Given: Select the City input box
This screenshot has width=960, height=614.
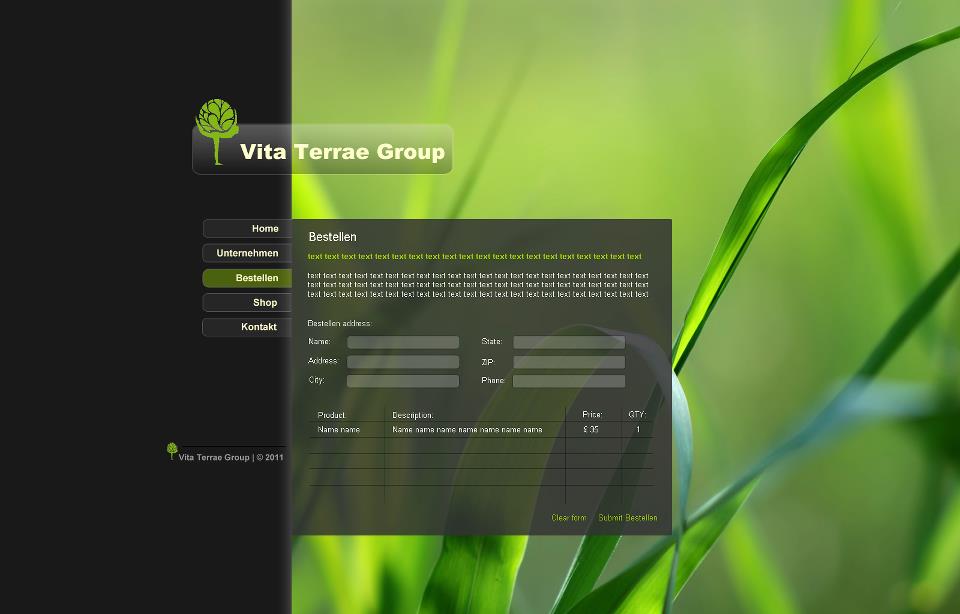Looking at the screenshot, I should (403, 381).
